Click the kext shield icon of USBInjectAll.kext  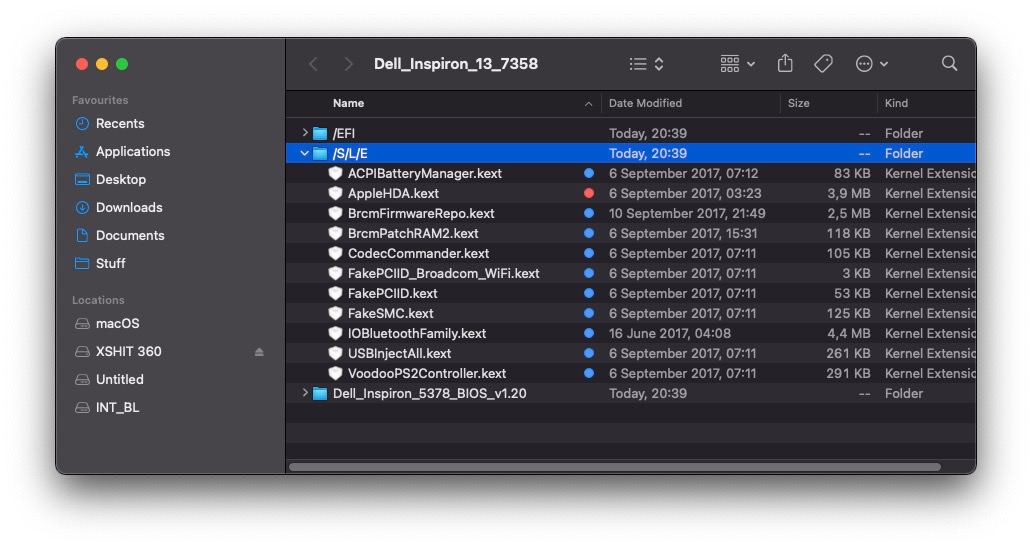336,353
